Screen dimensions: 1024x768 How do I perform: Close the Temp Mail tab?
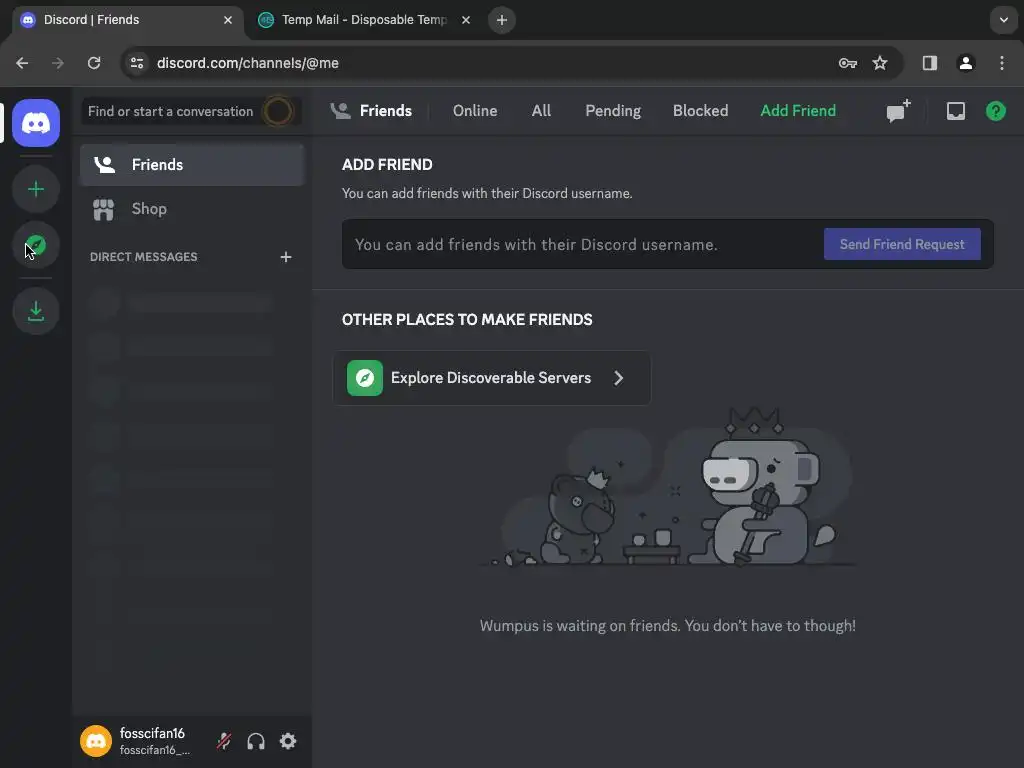pyautogui.click(x=466, y=20)
